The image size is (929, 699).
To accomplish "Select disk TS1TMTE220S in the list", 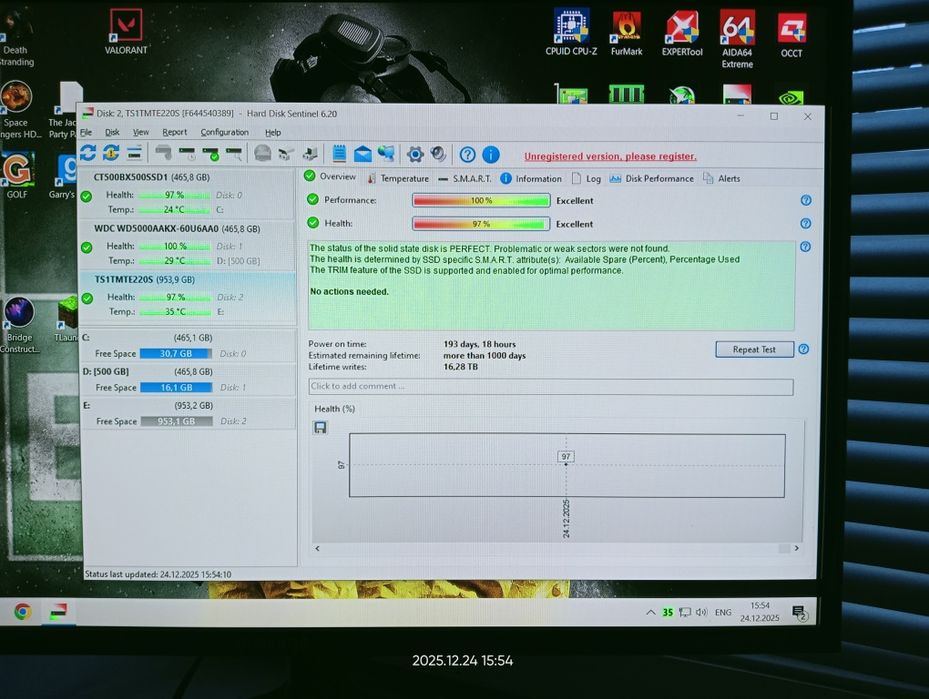I will click(188, 296).
